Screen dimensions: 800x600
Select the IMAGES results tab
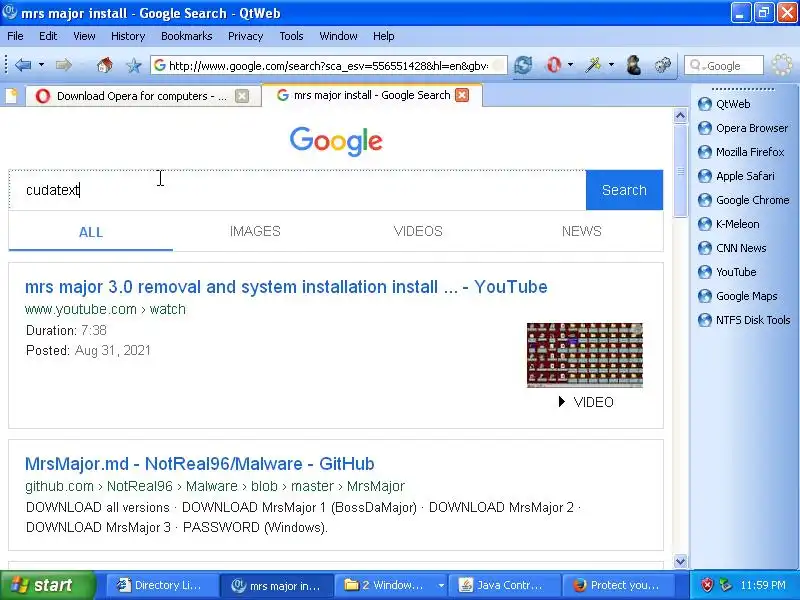tap(255, 231)
